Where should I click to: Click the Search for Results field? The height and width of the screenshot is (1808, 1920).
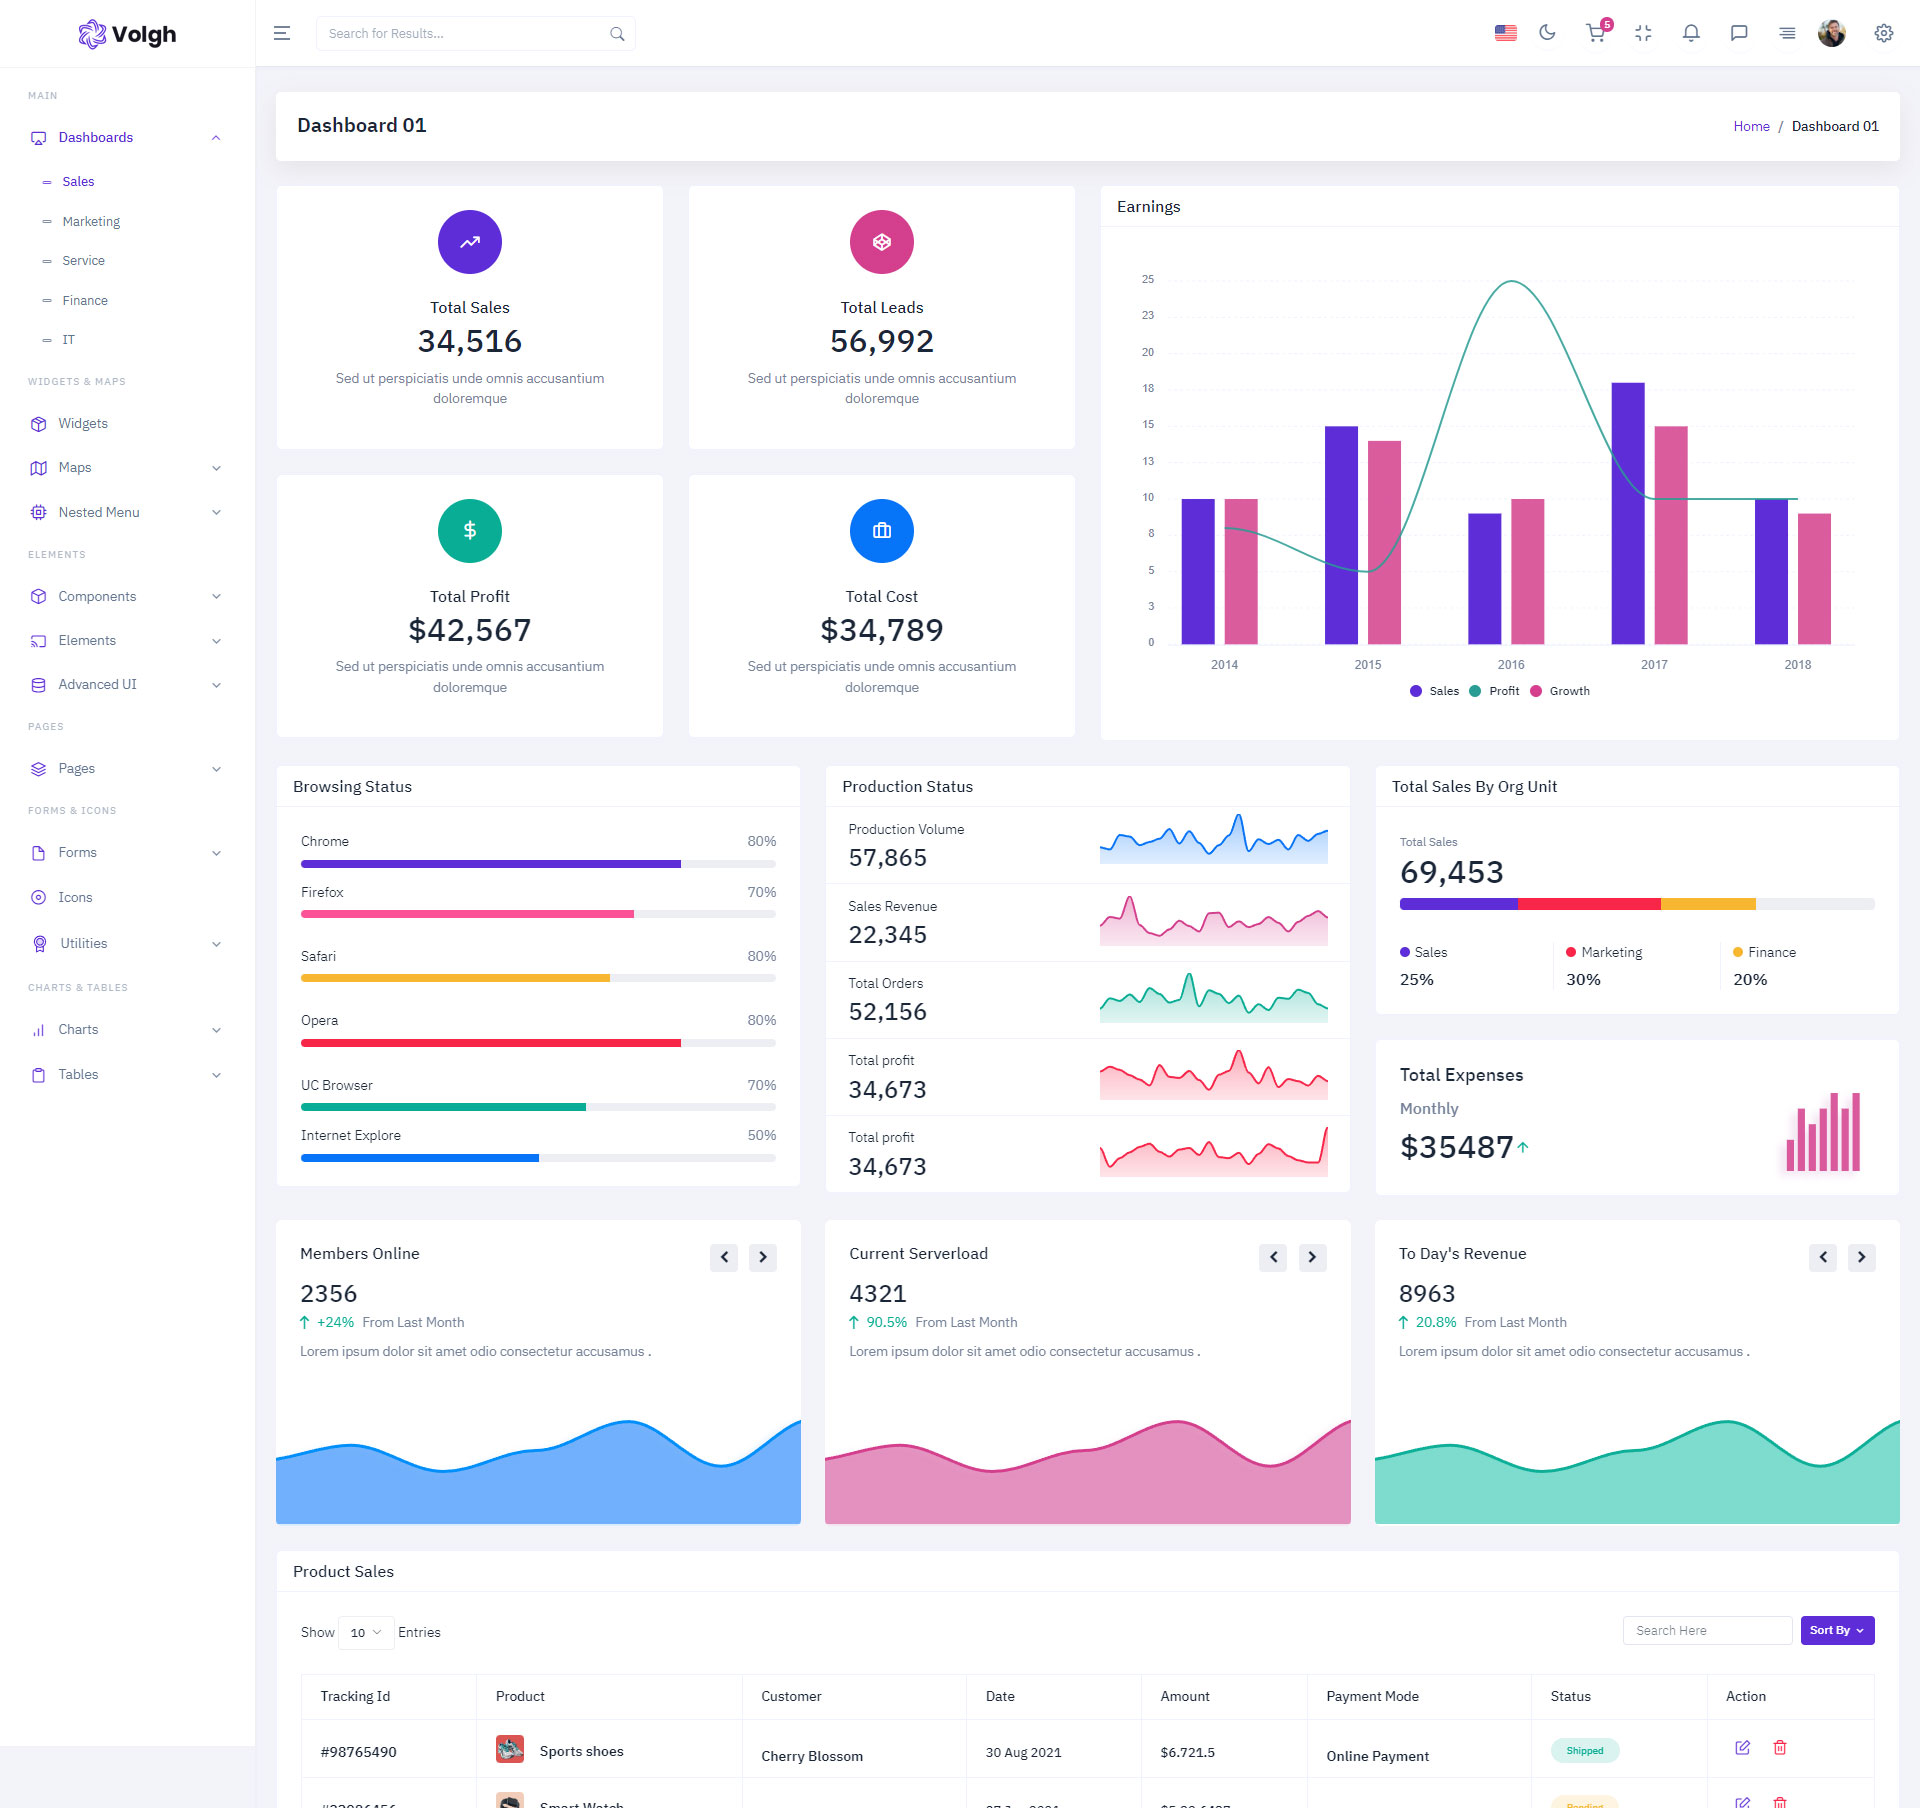[x=465, y=33]
